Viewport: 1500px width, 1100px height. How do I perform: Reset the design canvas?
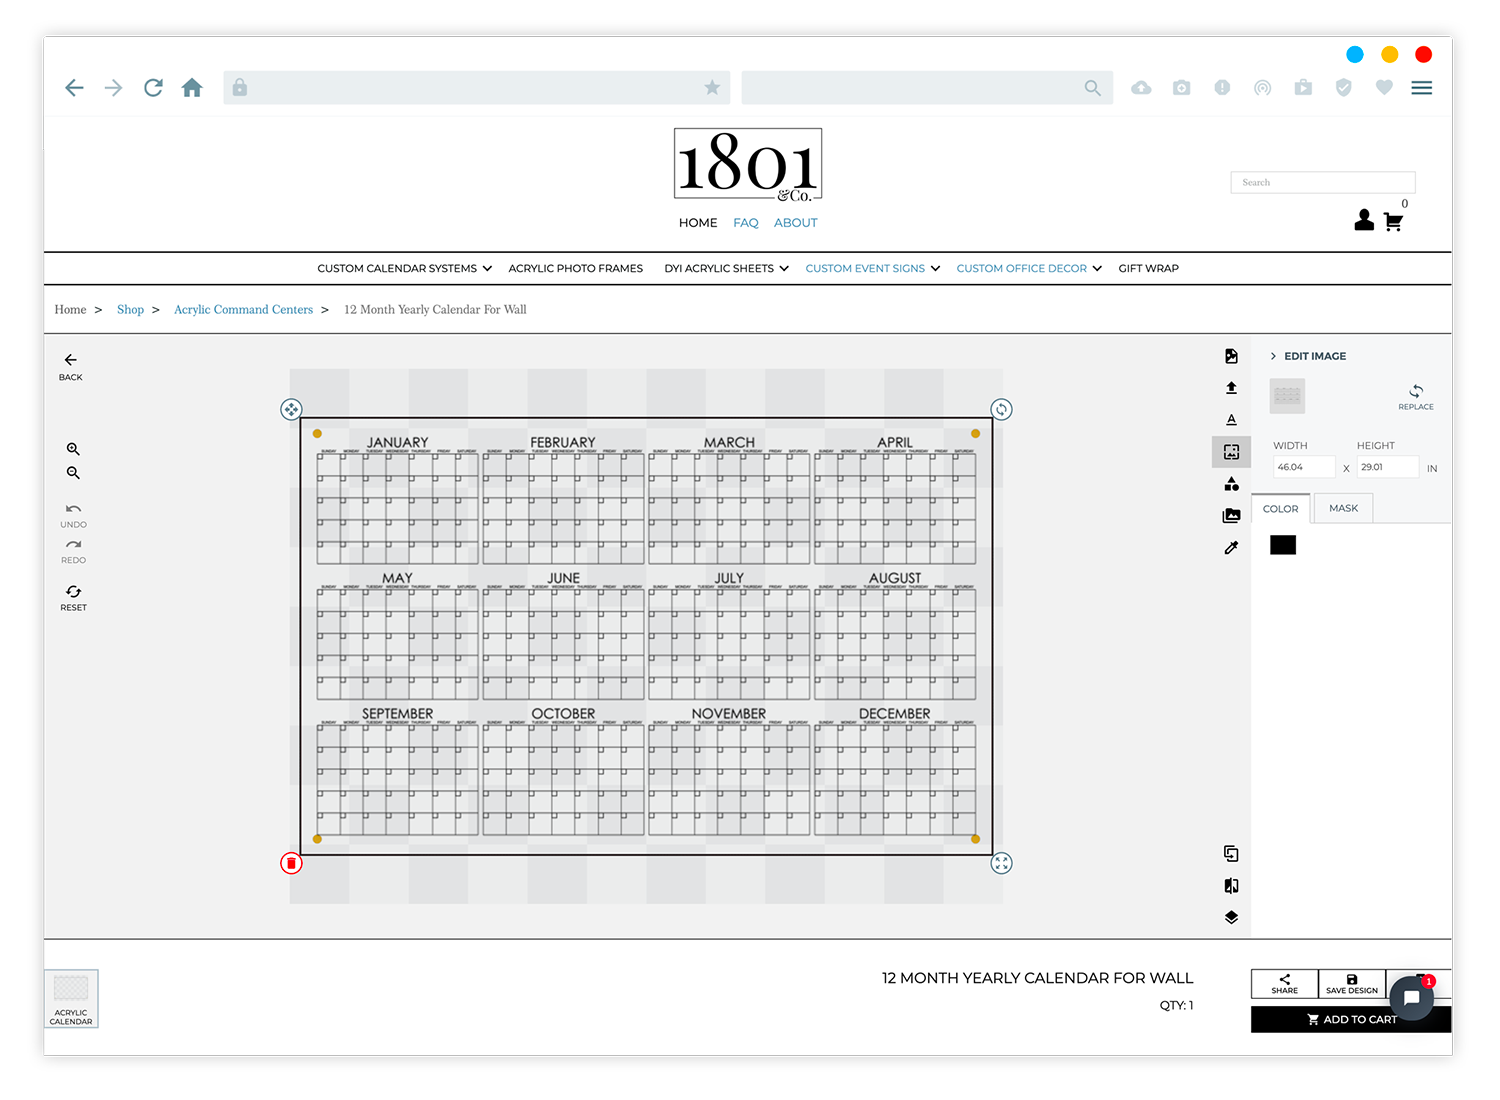[x=73, y=598]
